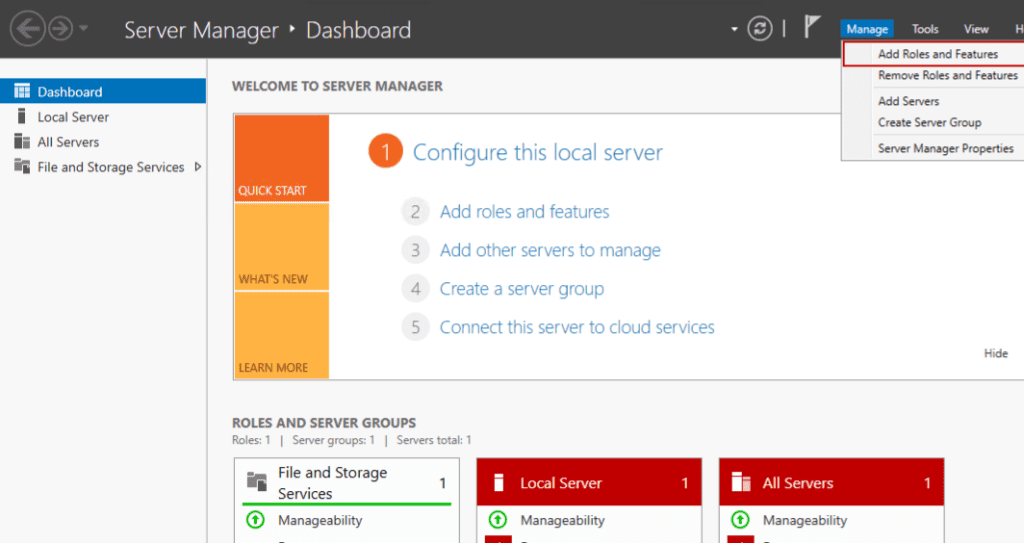Click Create a server group link

522,289
